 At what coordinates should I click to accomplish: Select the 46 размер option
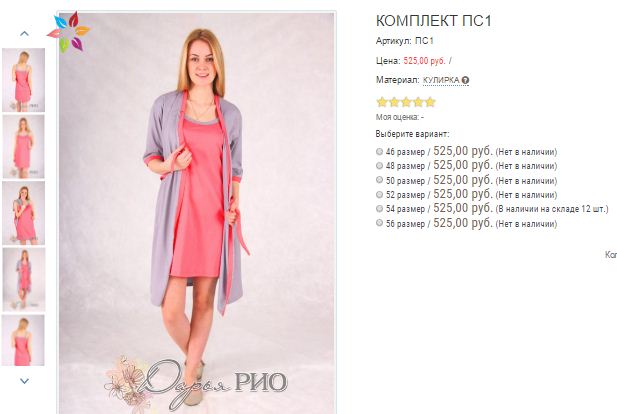(379, 152)
